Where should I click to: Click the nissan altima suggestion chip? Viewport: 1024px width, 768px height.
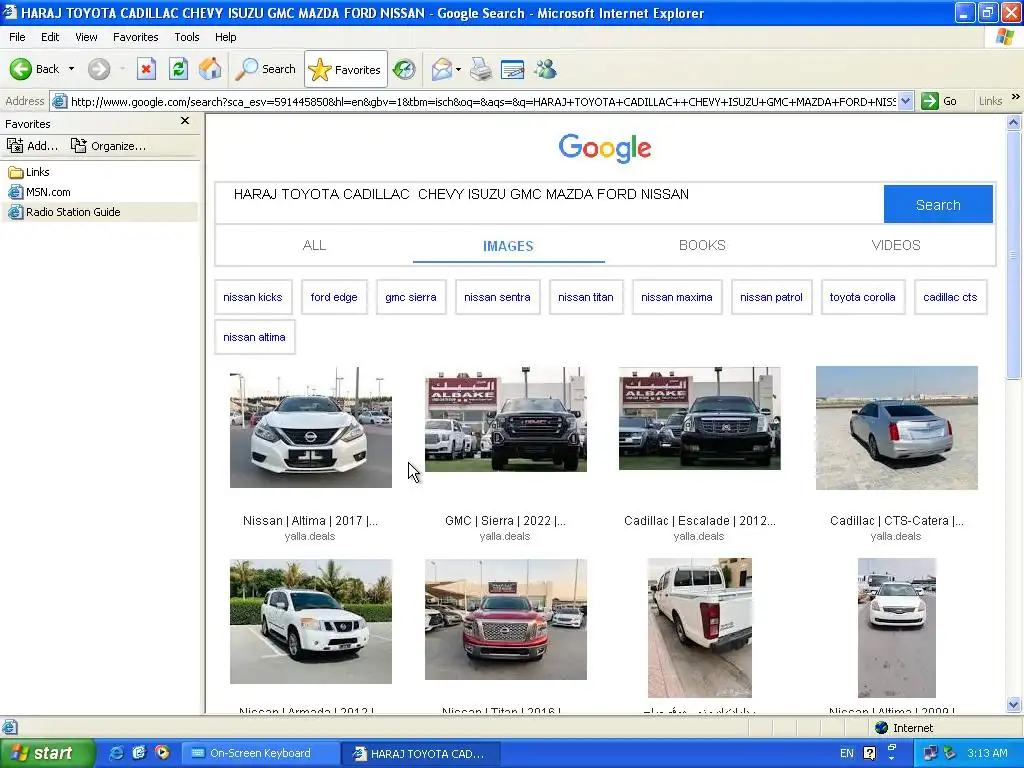[254, 337]
